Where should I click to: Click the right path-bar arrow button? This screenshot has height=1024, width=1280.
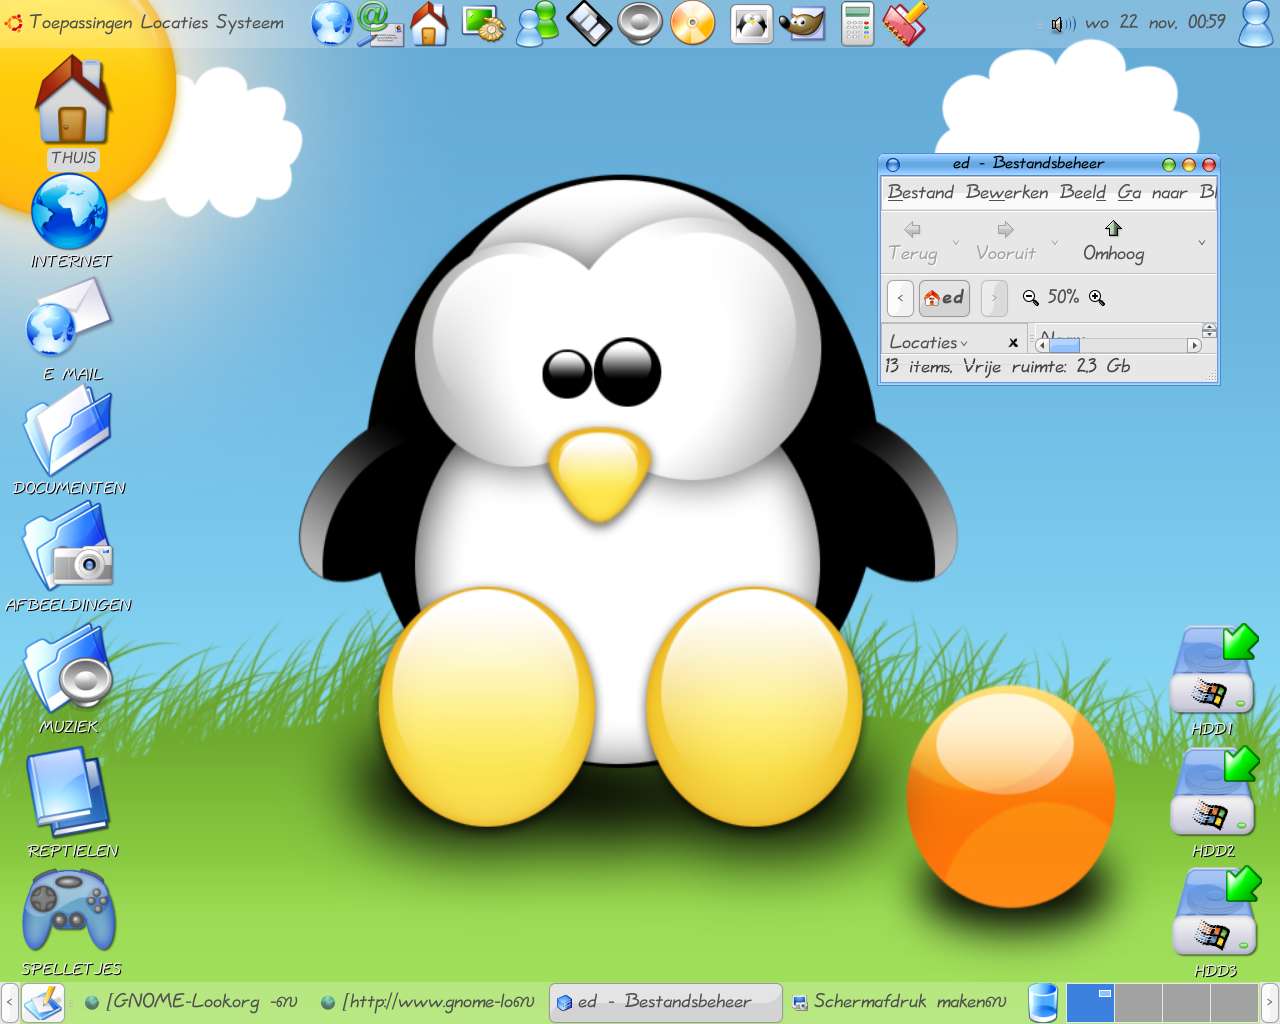click(994, 297)
